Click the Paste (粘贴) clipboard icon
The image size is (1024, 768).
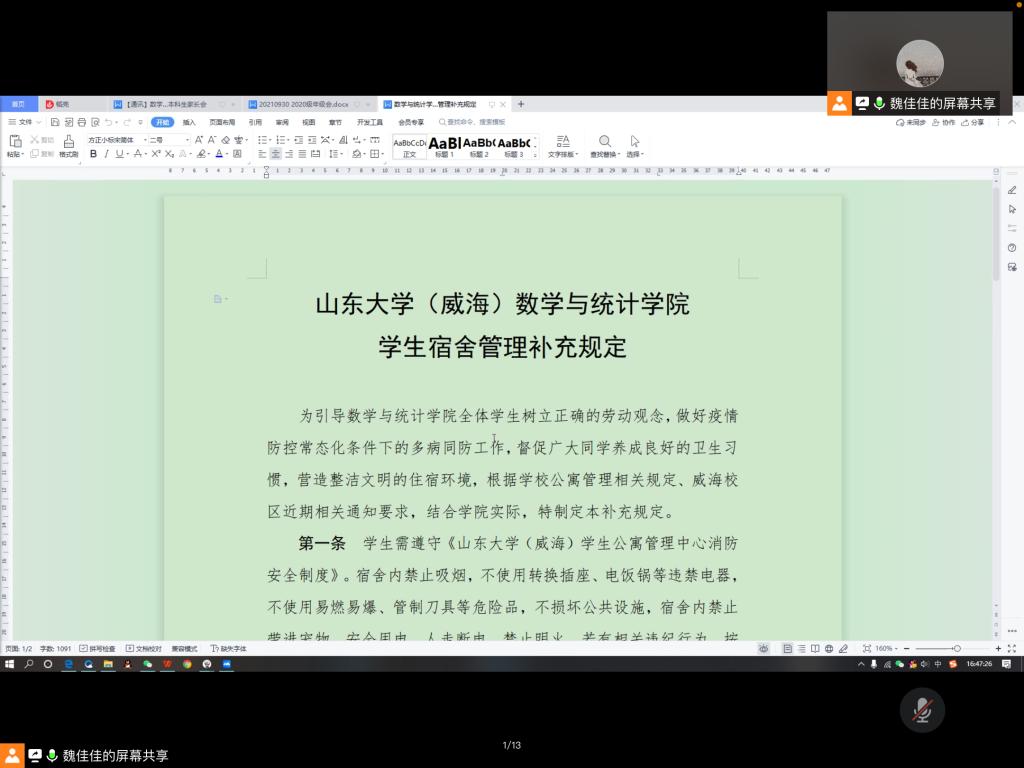(14, 142)
